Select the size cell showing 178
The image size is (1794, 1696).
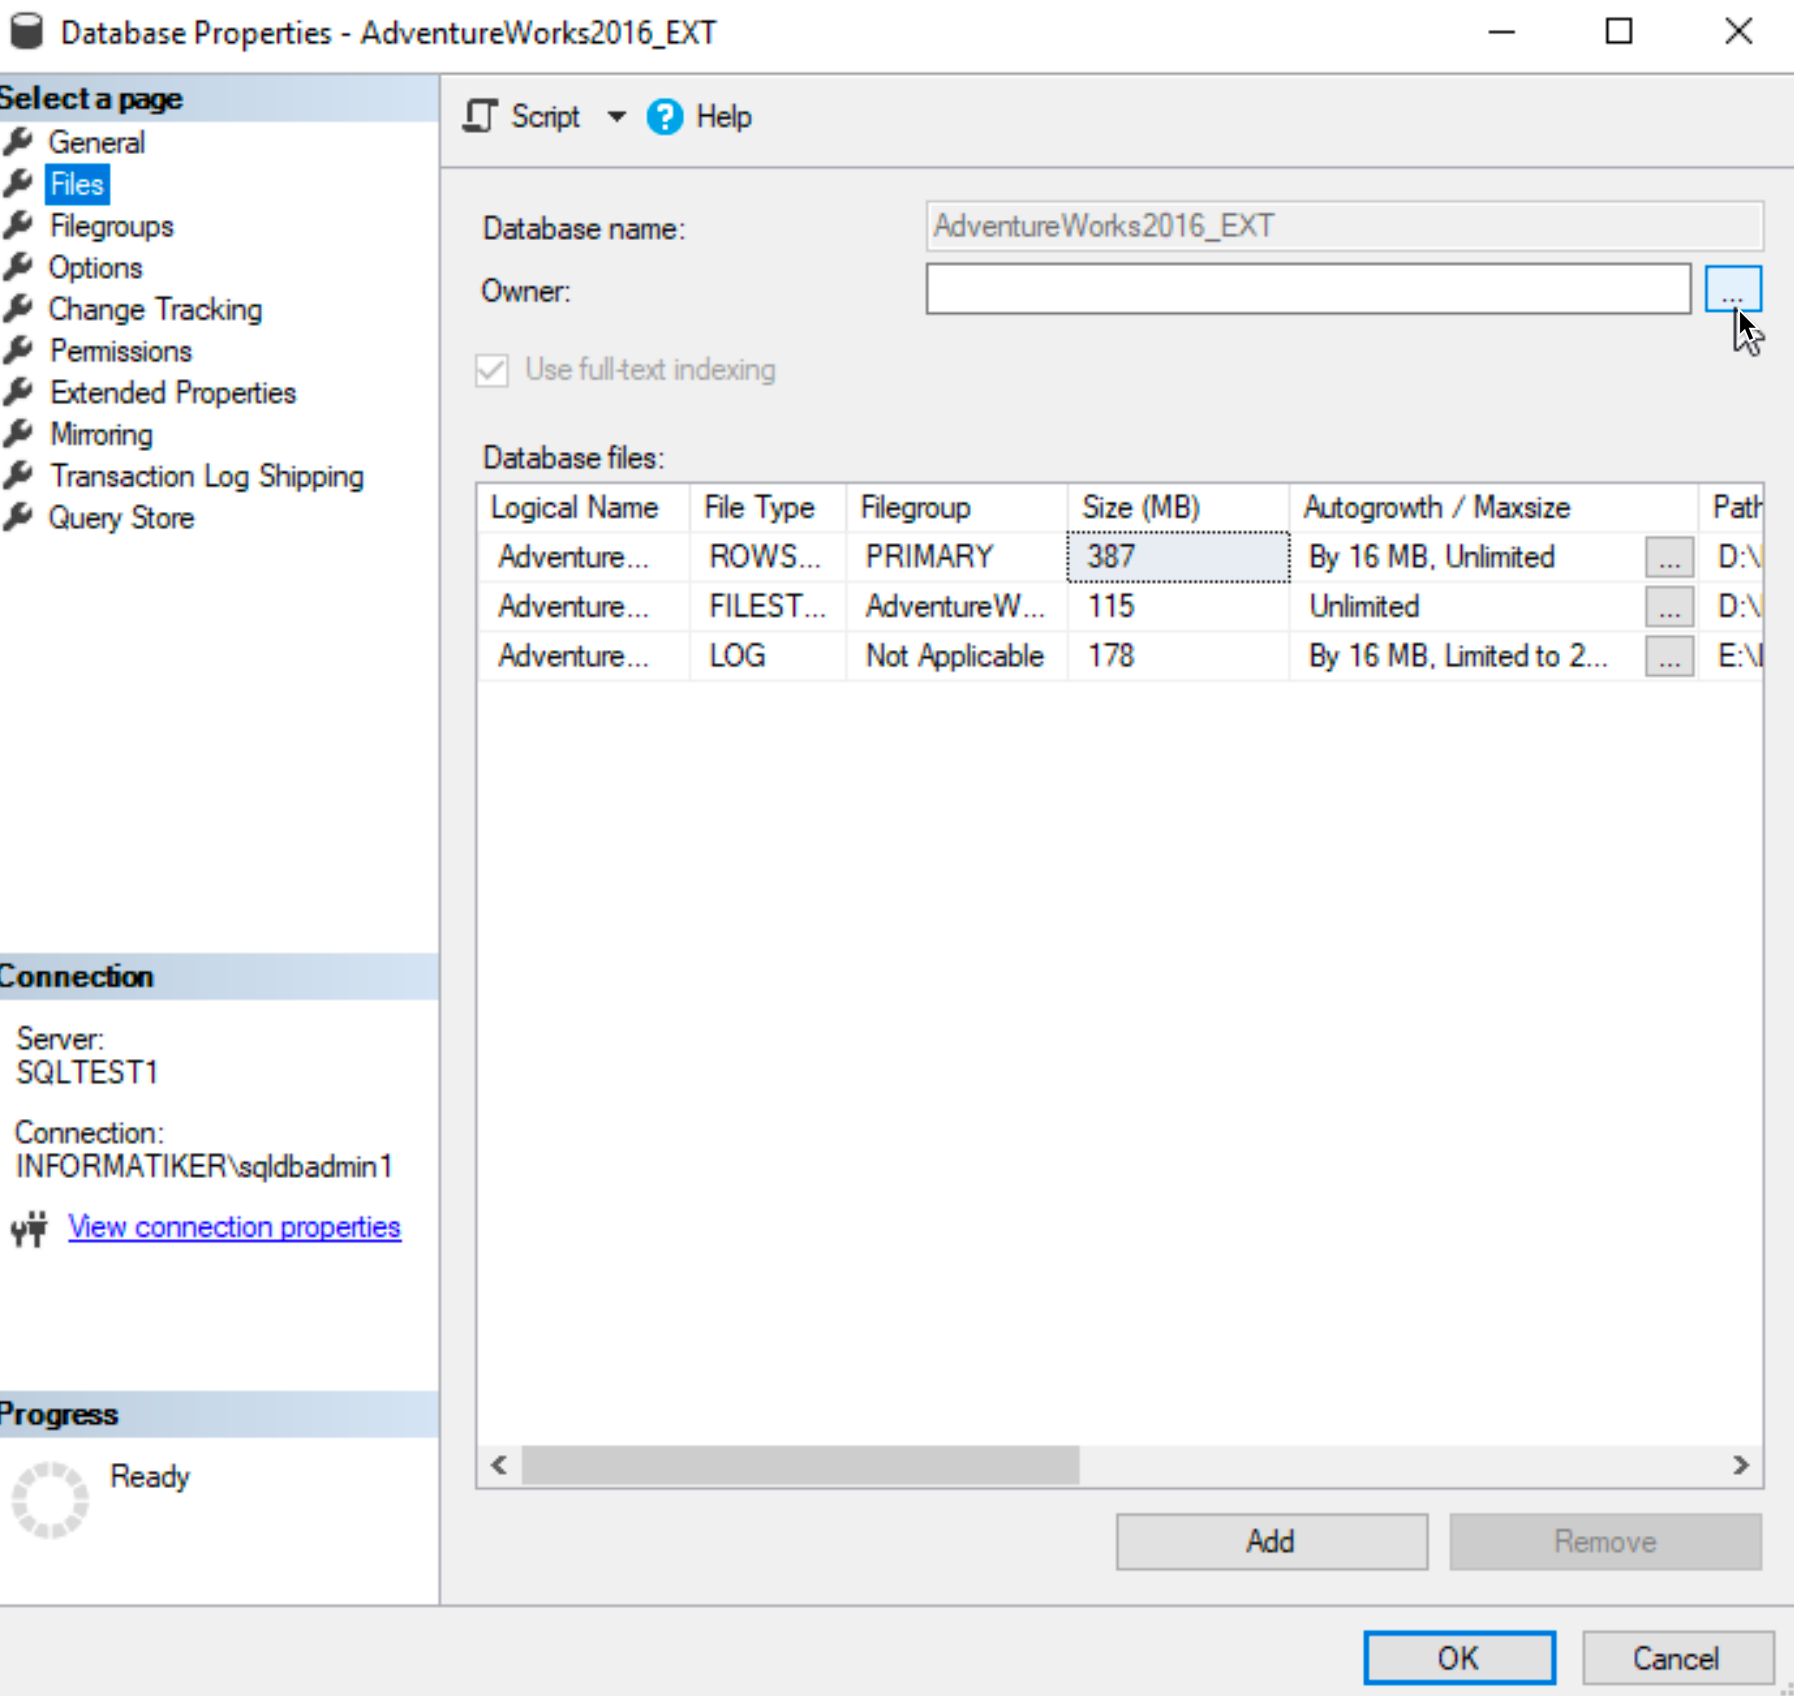click(1178, 656)
